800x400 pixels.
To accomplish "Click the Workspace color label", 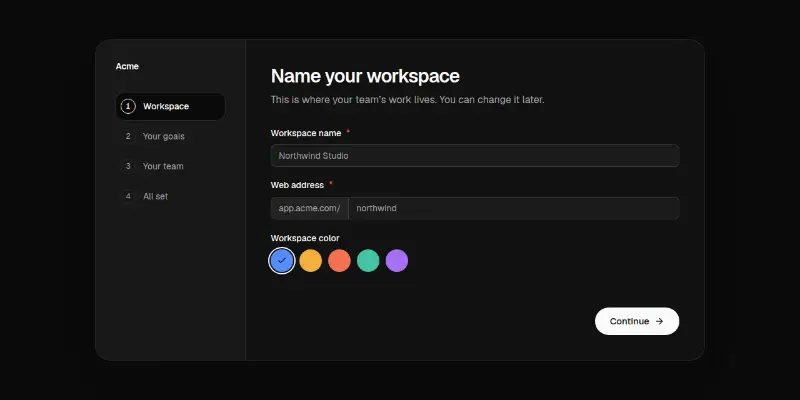I will tap(305, 238).
